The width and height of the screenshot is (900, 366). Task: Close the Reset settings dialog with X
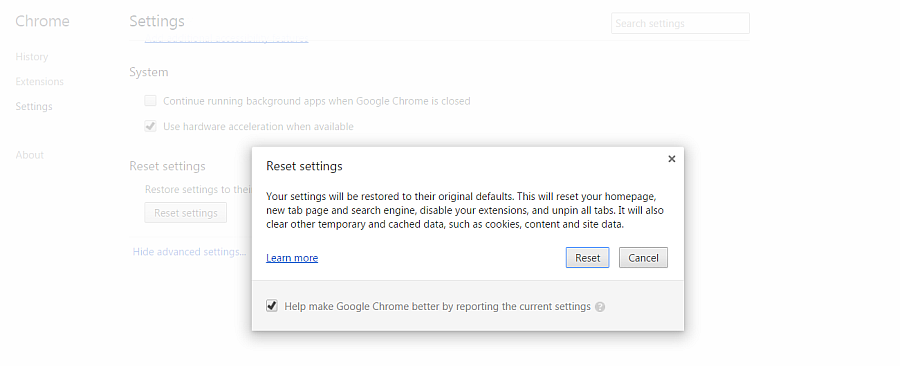pyautogui.click(x=672, y=159)
